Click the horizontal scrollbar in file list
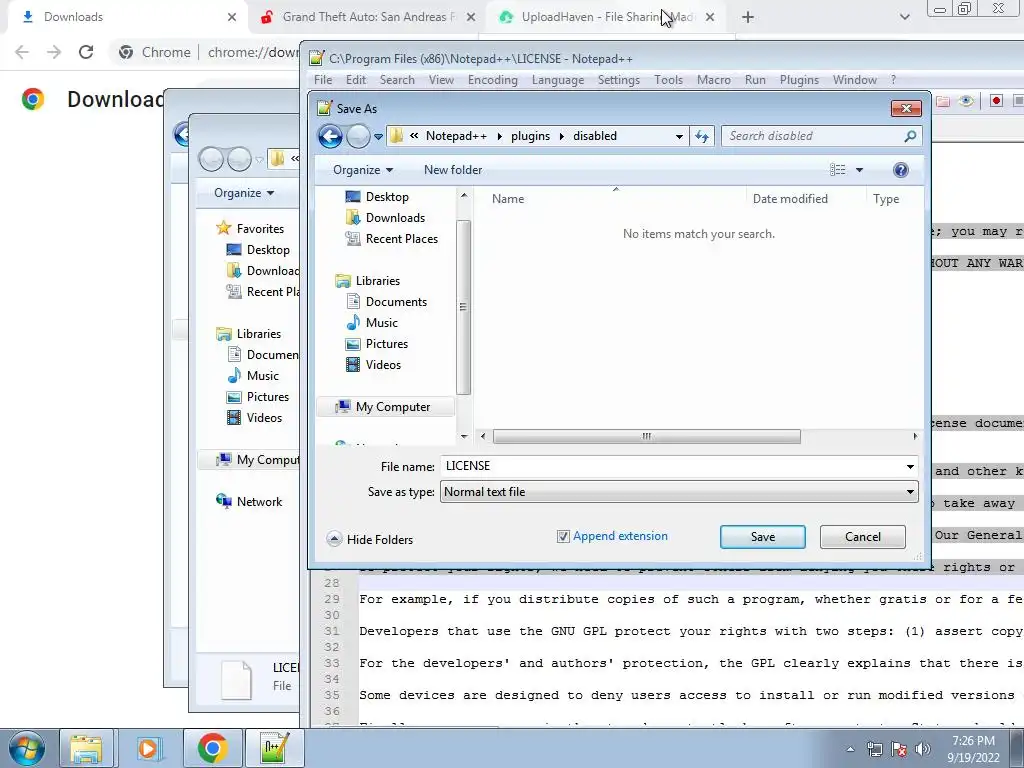The height and width of the screenshot is (768, 1024). click(647, 436)
